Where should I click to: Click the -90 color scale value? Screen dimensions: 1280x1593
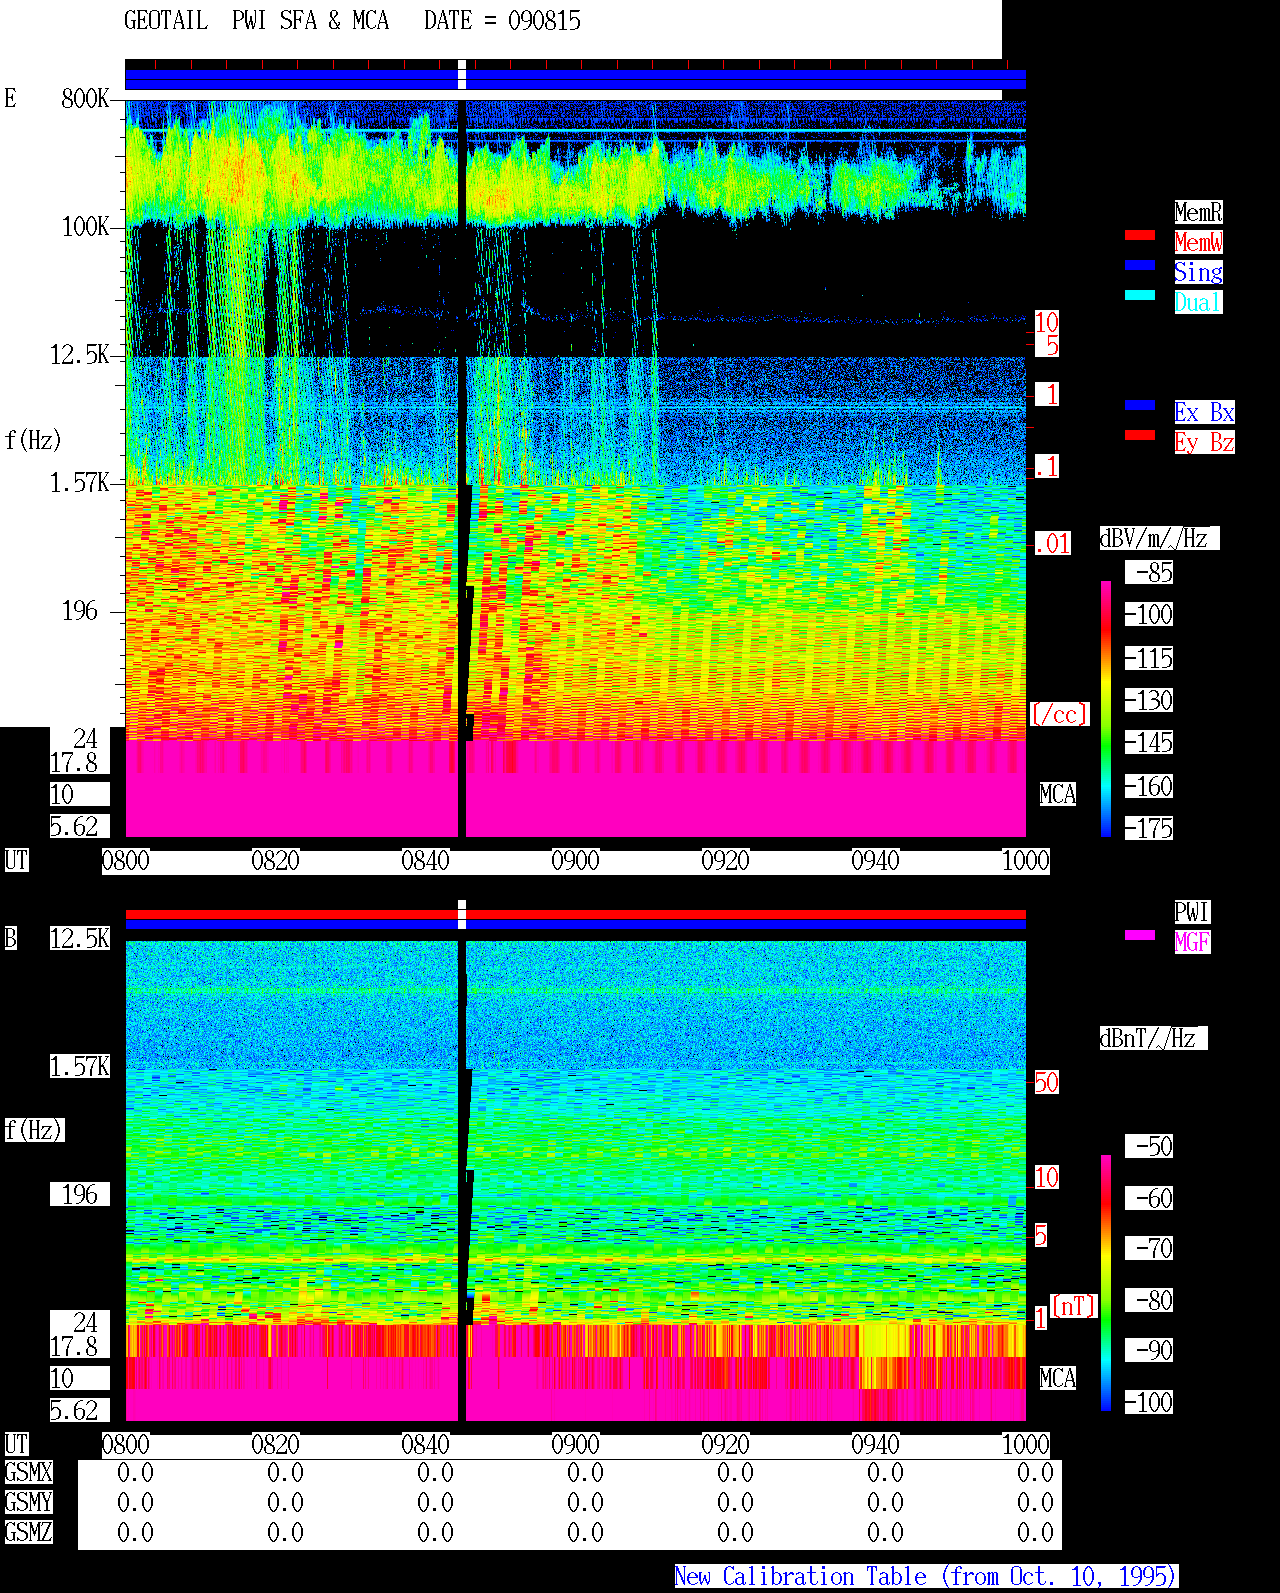pos(1149,1350)
